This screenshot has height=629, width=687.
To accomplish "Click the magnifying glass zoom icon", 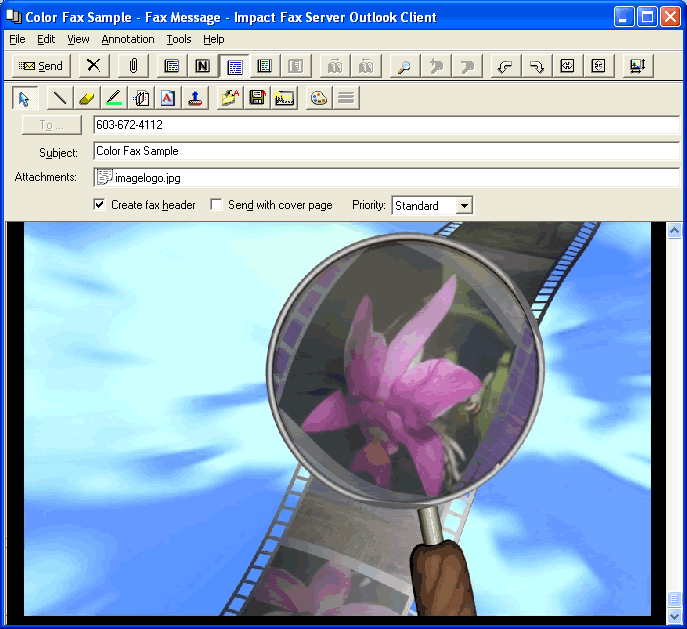I will pyautogui.click(x=404, y=66).
